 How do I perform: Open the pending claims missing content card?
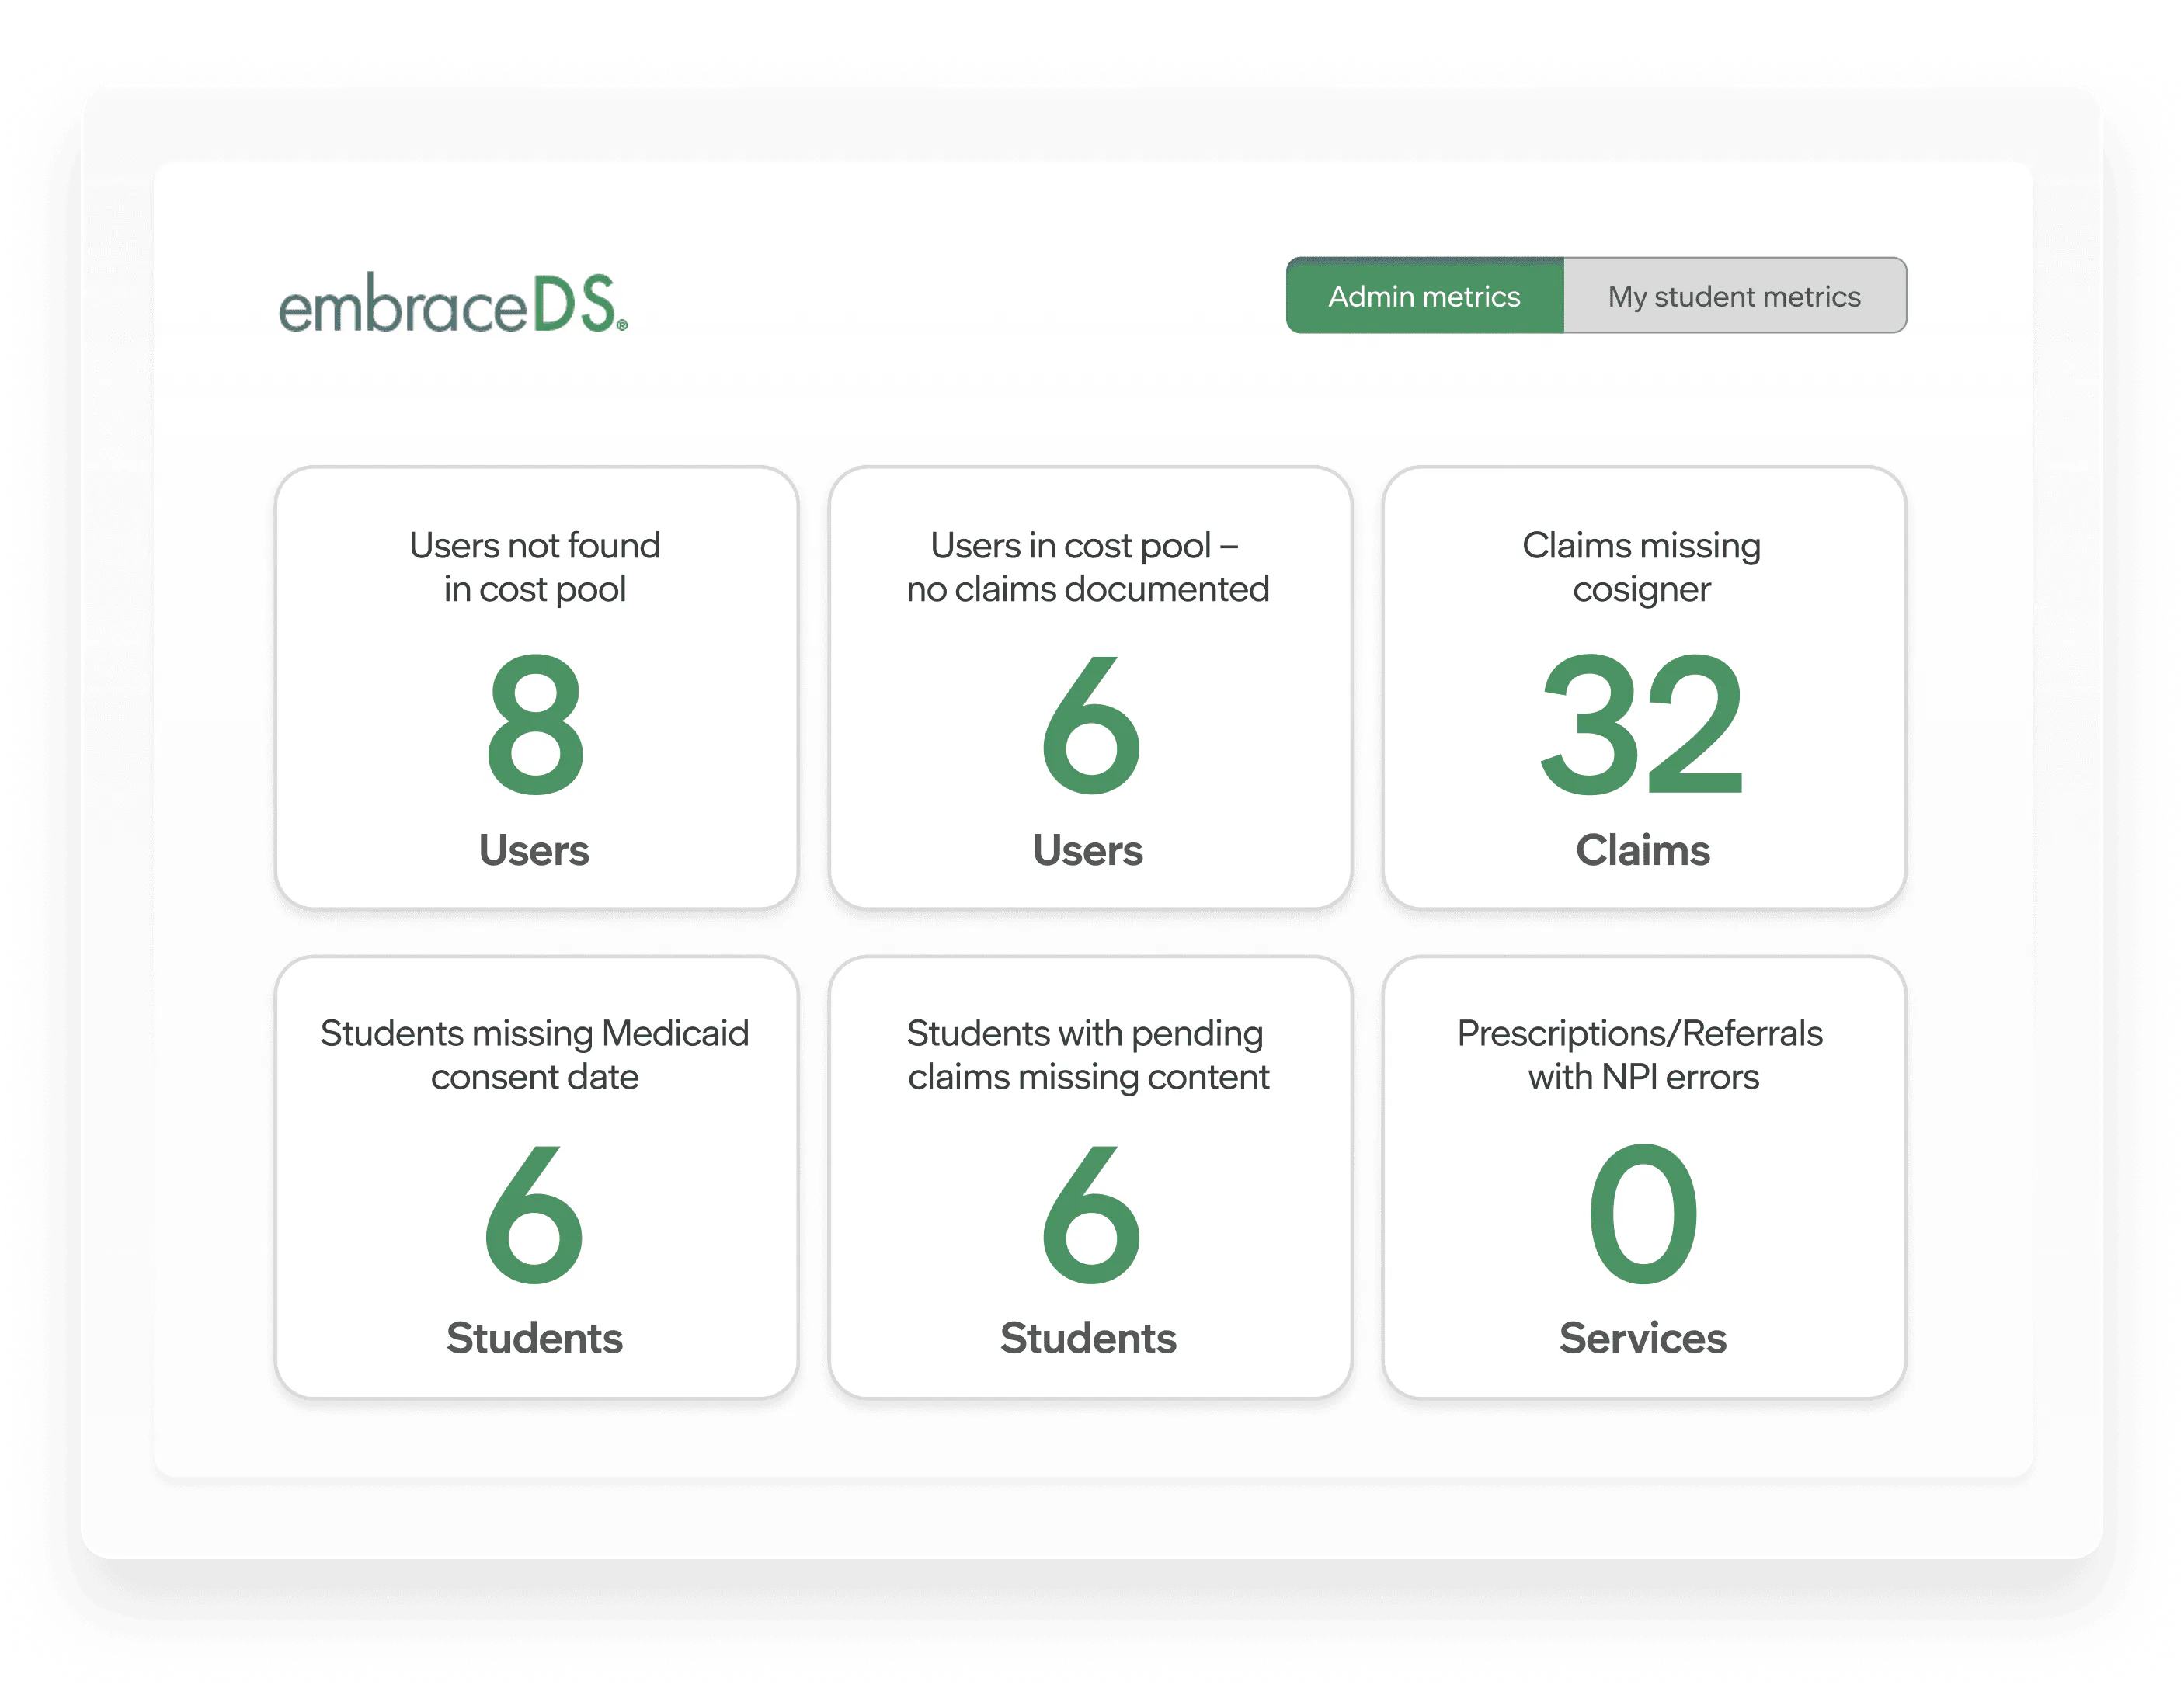1090,1177
